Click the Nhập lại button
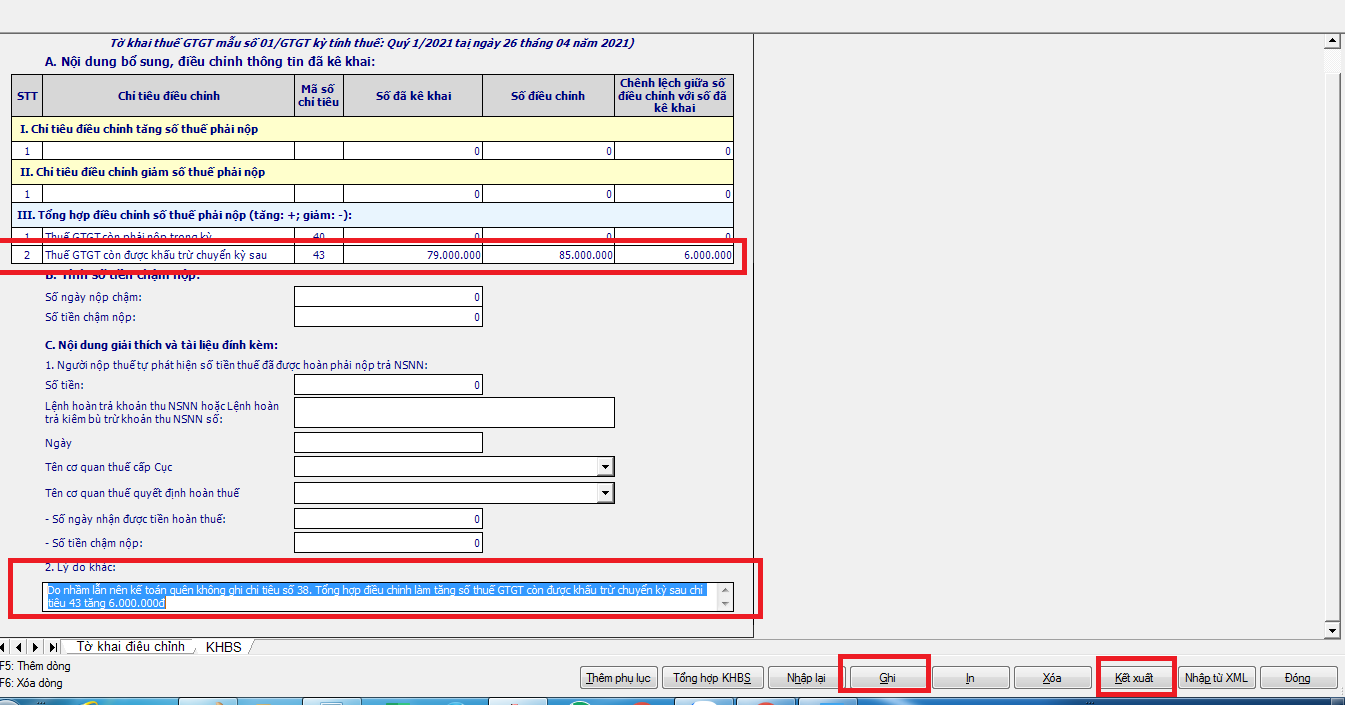Screen dimensions: 1345x705 tap(806, 678)
